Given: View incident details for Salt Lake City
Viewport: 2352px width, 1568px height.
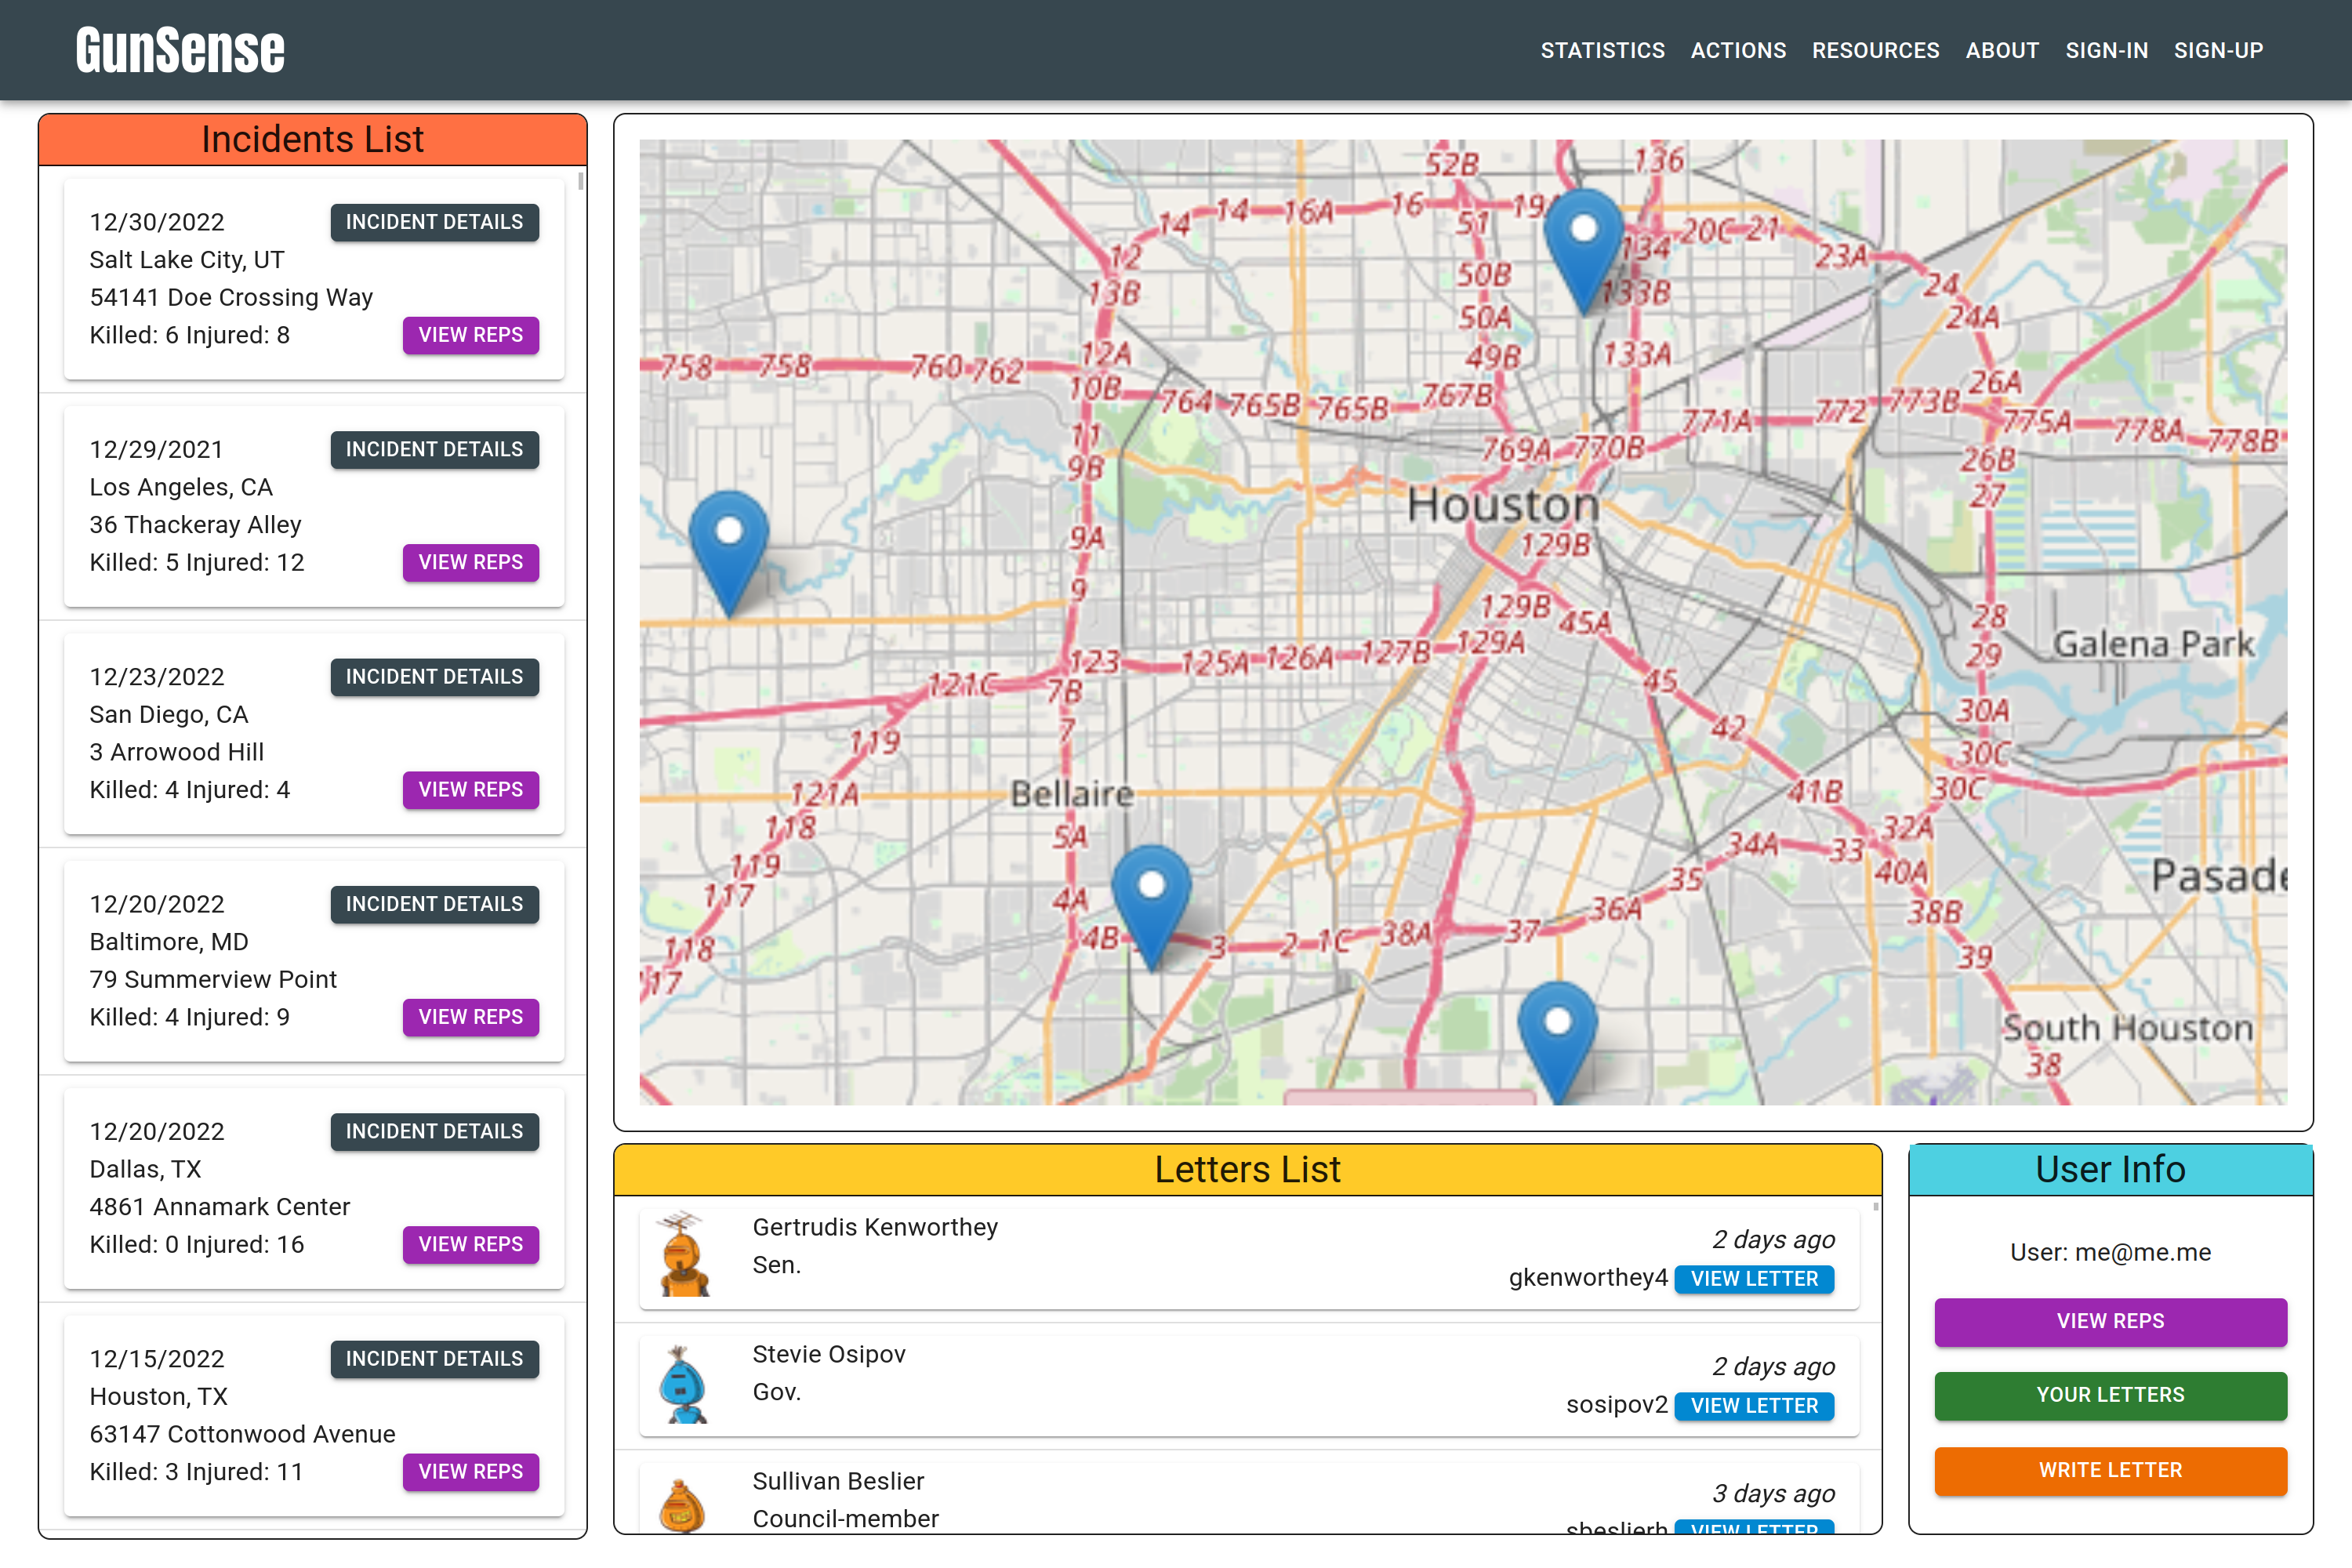Looking at the screenshot, I should point(434,222).
